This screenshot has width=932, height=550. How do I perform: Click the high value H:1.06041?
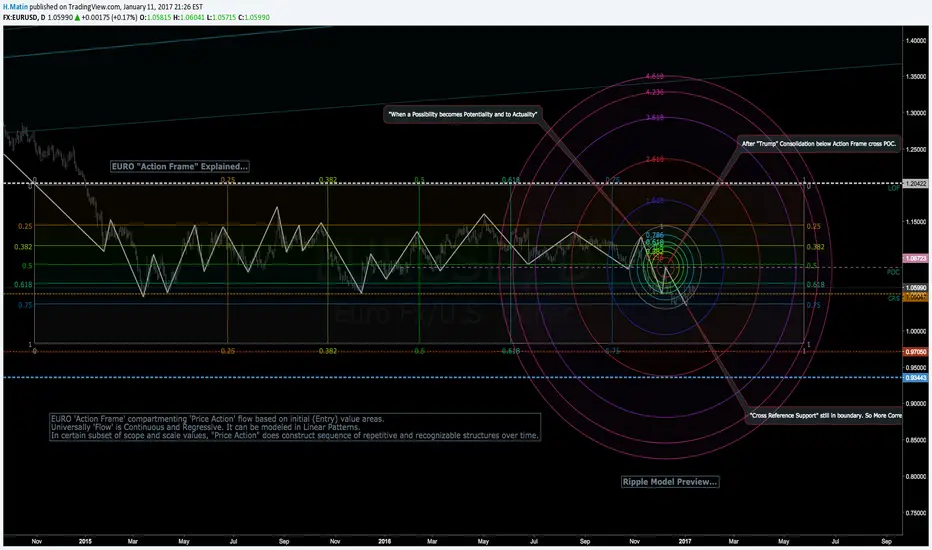pos(188,17)
